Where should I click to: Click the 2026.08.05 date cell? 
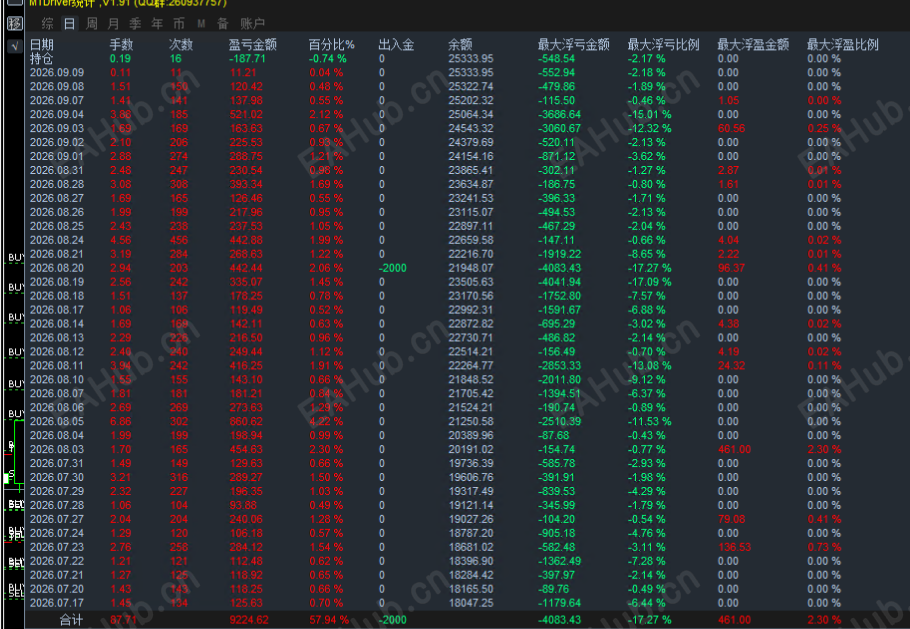57,421
